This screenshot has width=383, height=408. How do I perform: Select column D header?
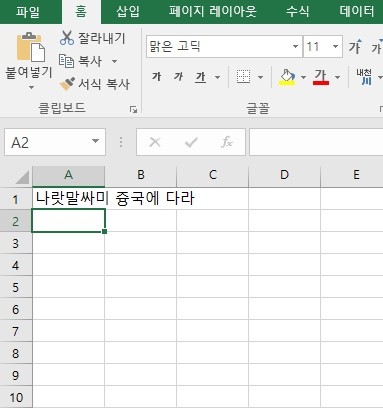[285, 175]
